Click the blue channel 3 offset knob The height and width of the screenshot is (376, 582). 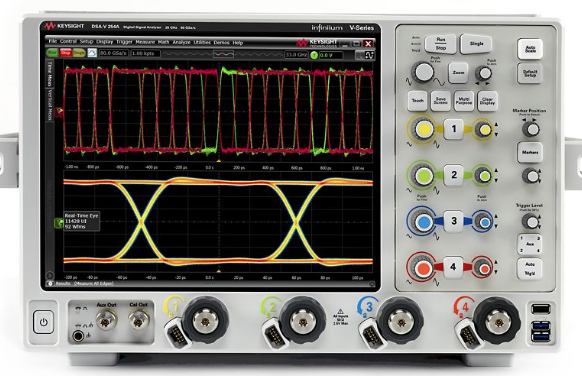[x=484, y=222]
